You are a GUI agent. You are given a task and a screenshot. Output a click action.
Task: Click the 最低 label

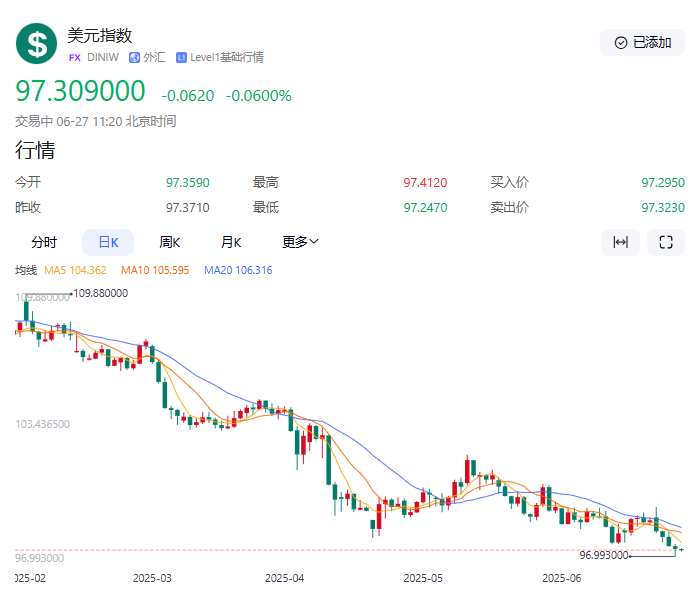pyautogui.click(x=266, y=207)
